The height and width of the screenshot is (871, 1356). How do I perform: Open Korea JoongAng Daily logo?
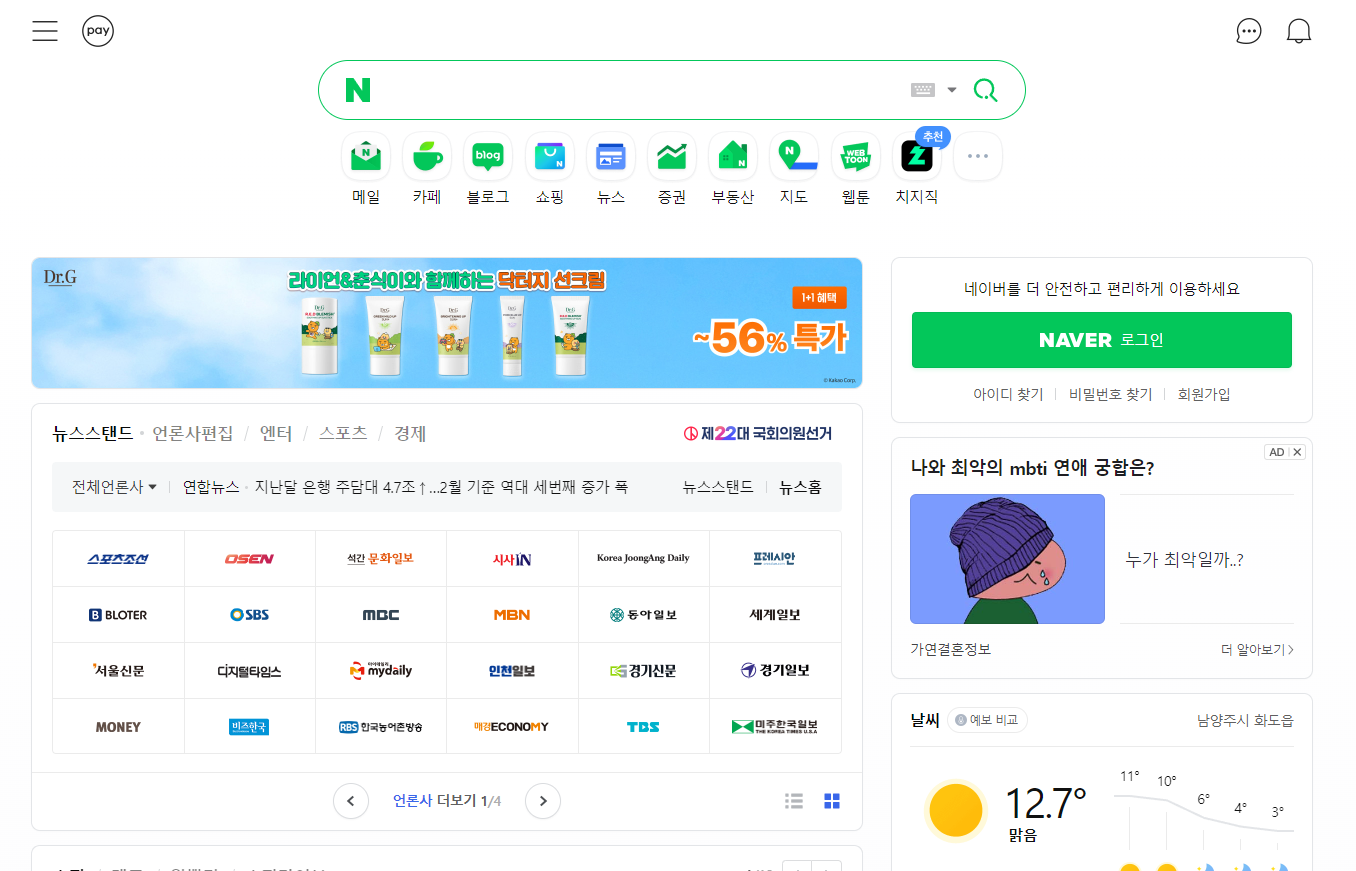tap(643, 558)
